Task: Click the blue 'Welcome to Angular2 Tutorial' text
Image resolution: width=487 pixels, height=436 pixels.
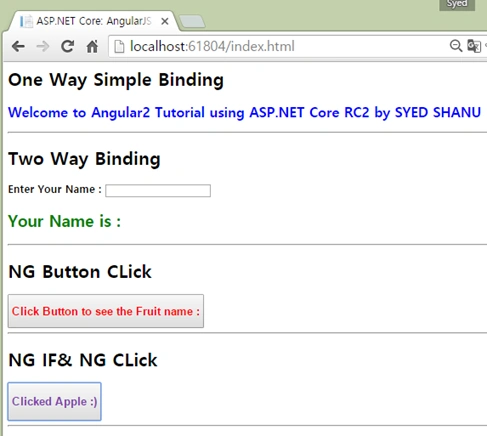Action: 244,113
